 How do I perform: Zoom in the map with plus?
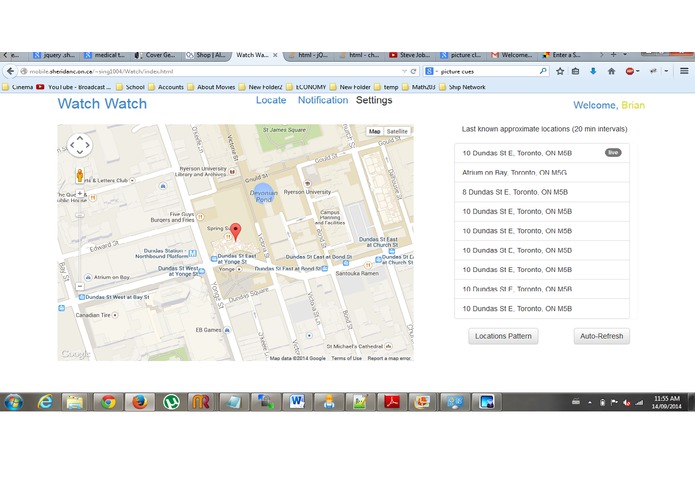(80, 193)
